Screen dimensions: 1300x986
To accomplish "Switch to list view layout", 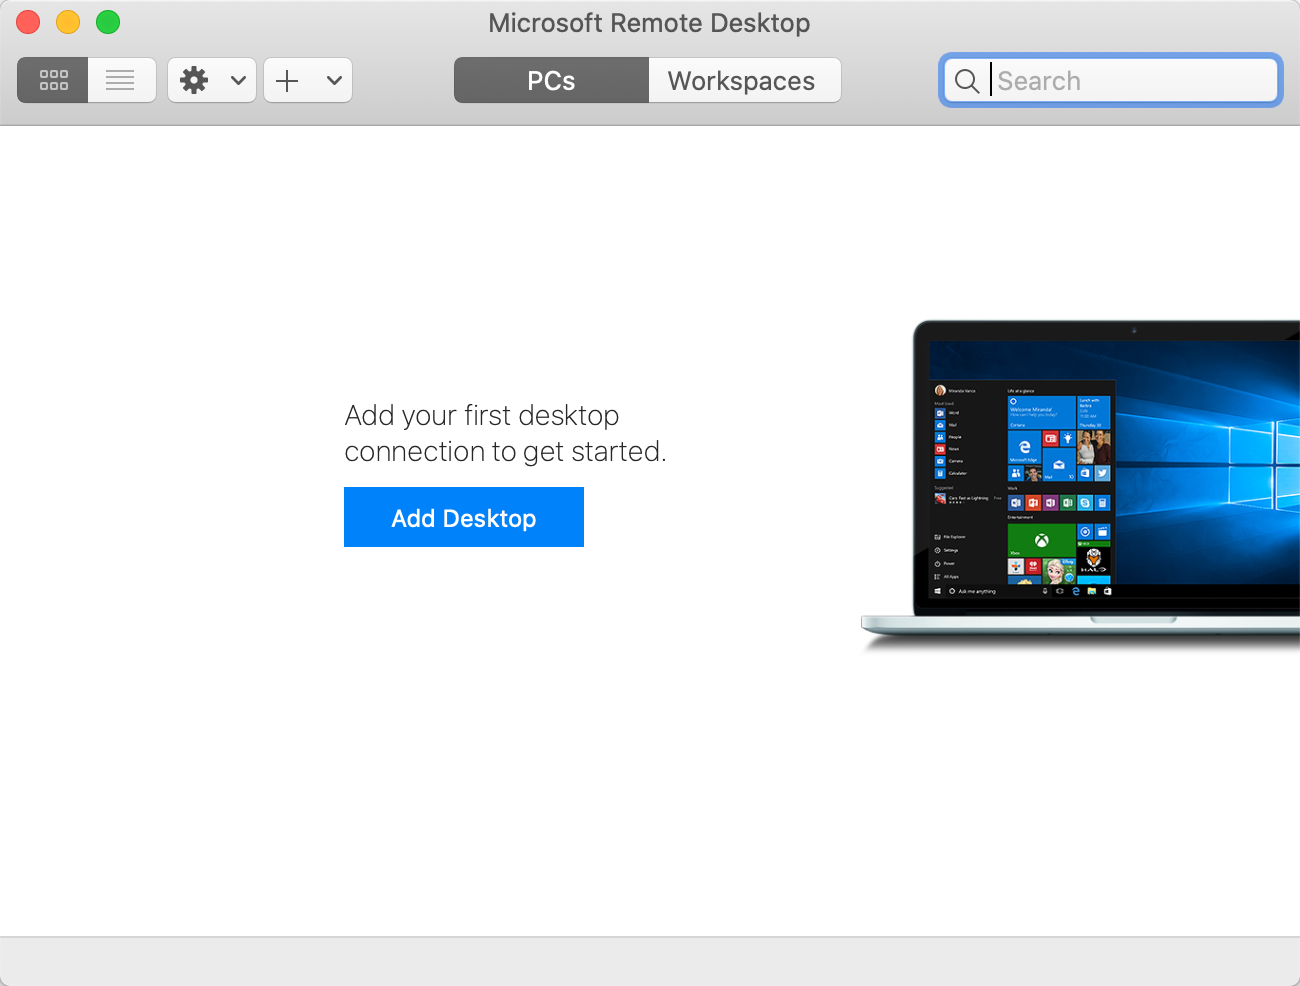I will (121, 80).
